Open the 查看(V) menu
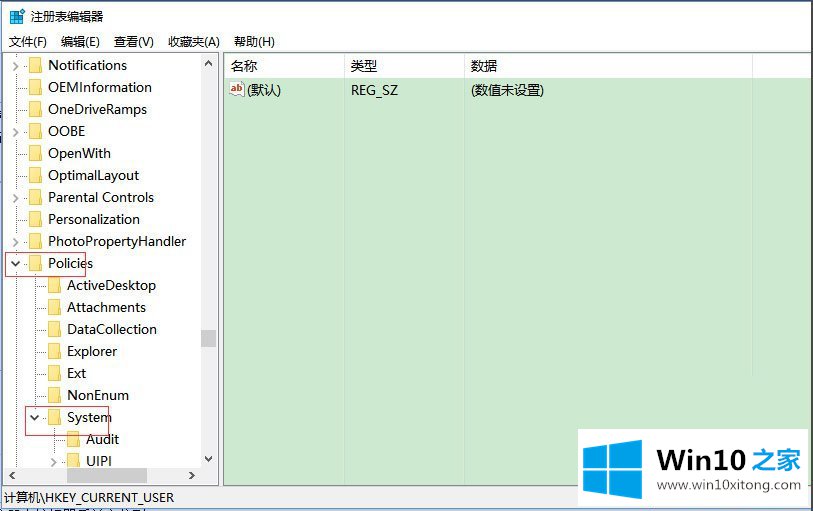The height and width of the screenshot is (511, 813). coord(134,41)
